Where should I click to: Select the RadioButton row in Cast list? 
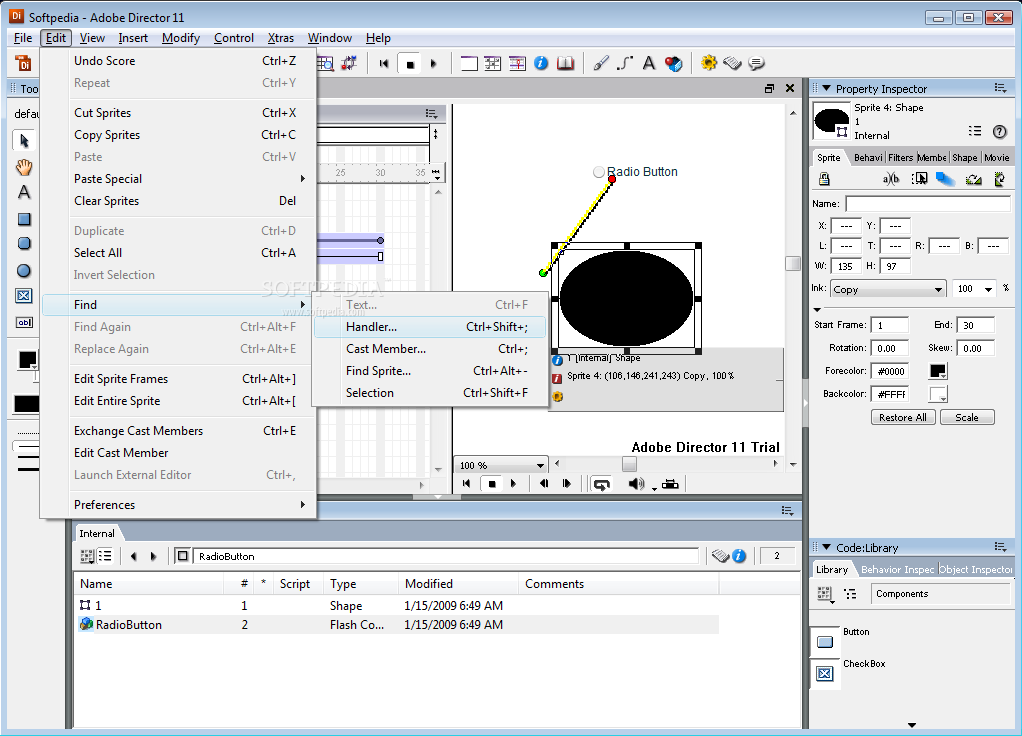tap(396, 625)
